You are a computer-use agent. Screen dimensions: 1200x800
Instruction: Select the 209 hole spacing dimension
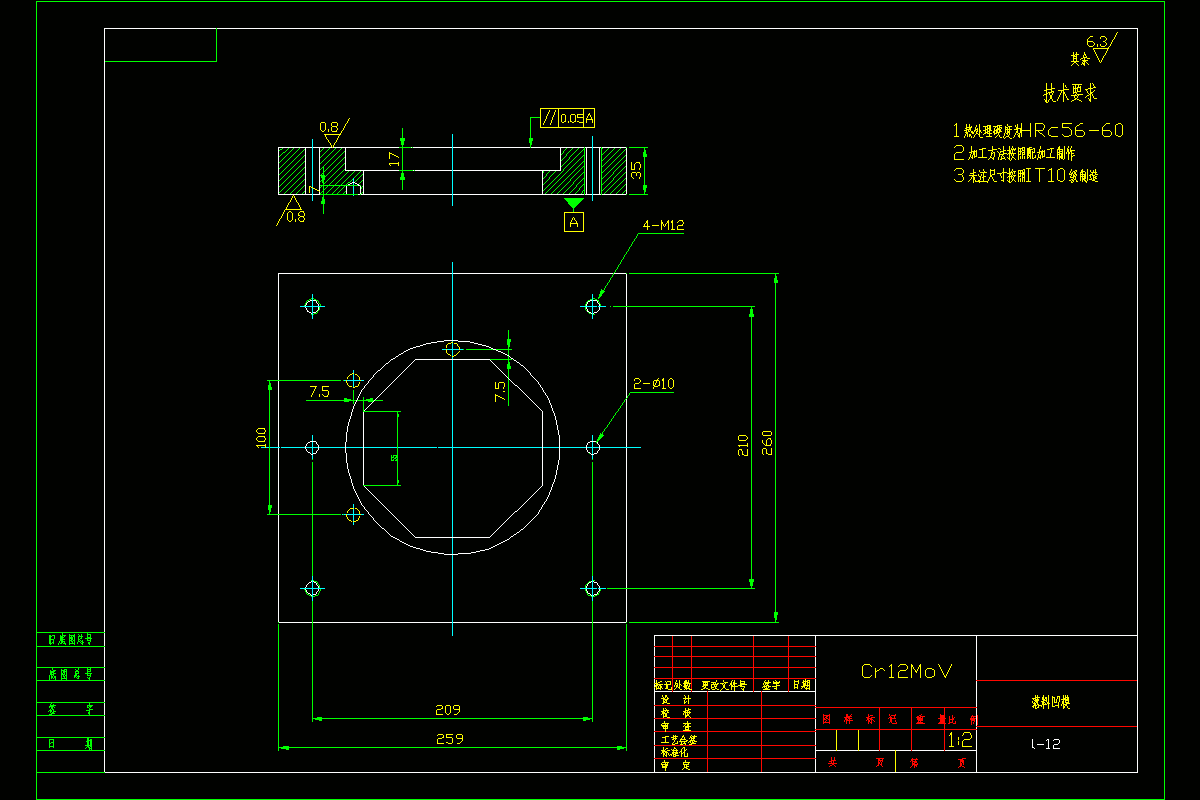[x=447, y=710]
